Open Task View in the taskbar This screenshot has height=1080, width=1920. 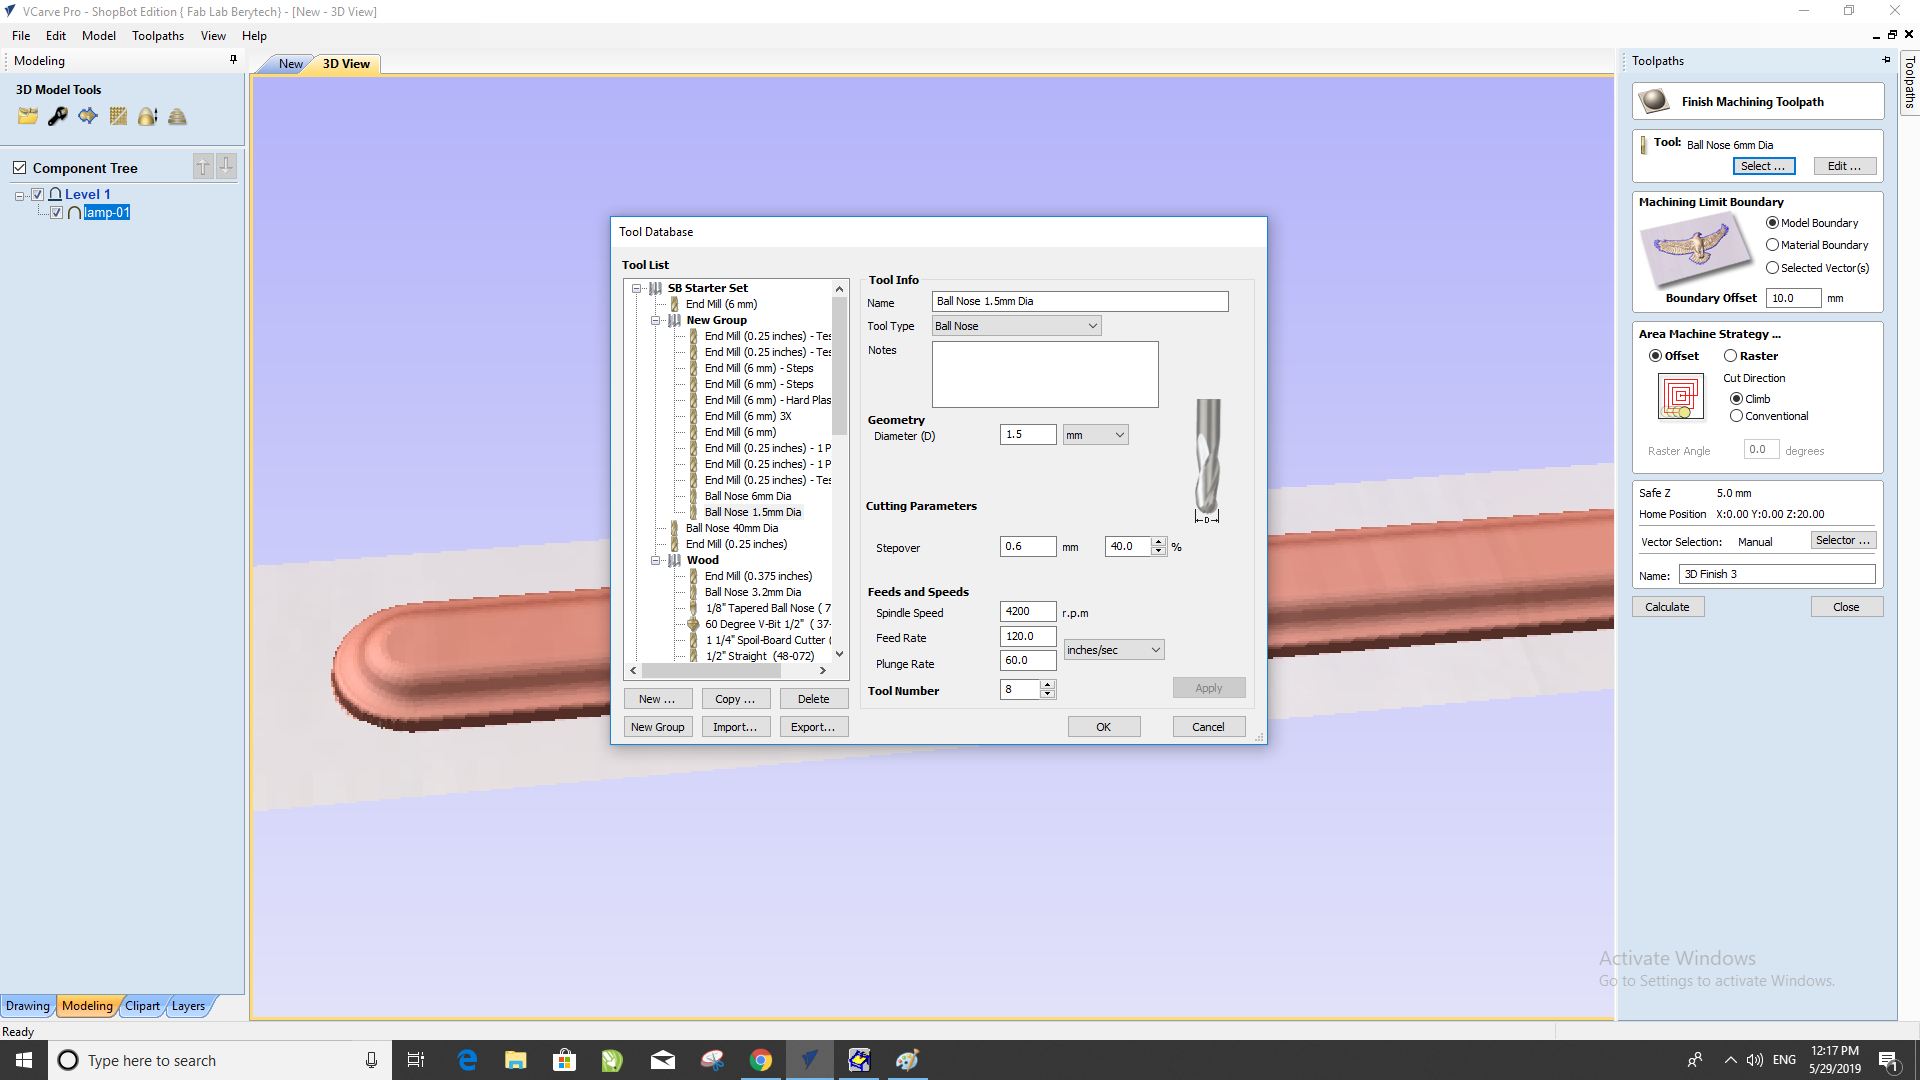pyautogui.click(x=416, y=1060)
